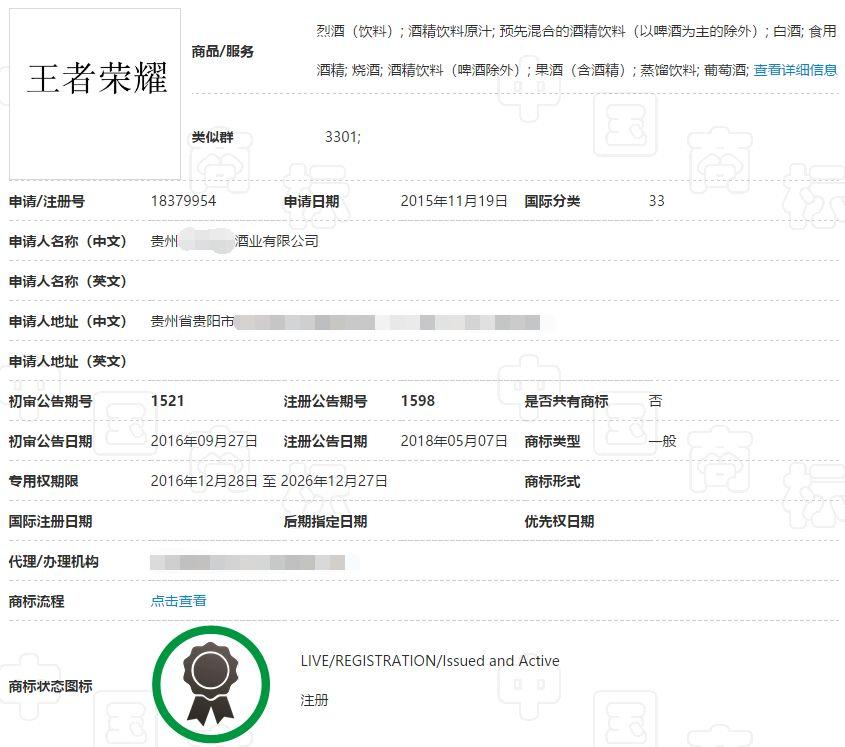Image resolution: width=845 pixels, height=747 pixels.
Task: Select the shared trademark value 否
Action: [655, 401]
